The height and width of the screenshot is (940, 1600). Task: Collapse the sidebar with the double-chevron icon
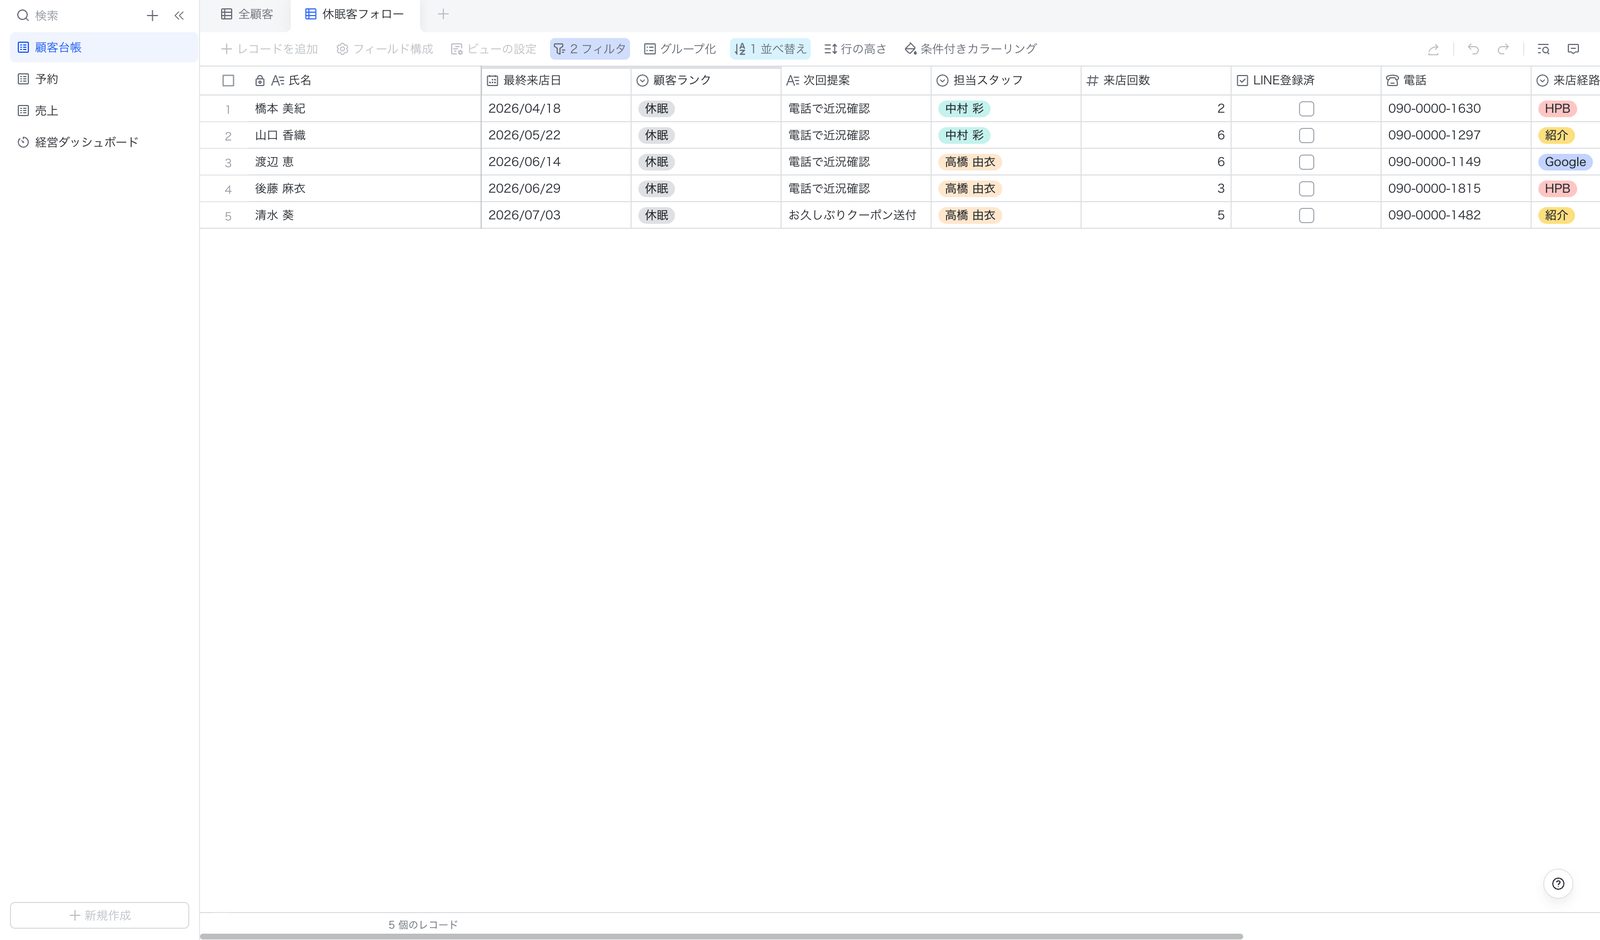[179, 16]
